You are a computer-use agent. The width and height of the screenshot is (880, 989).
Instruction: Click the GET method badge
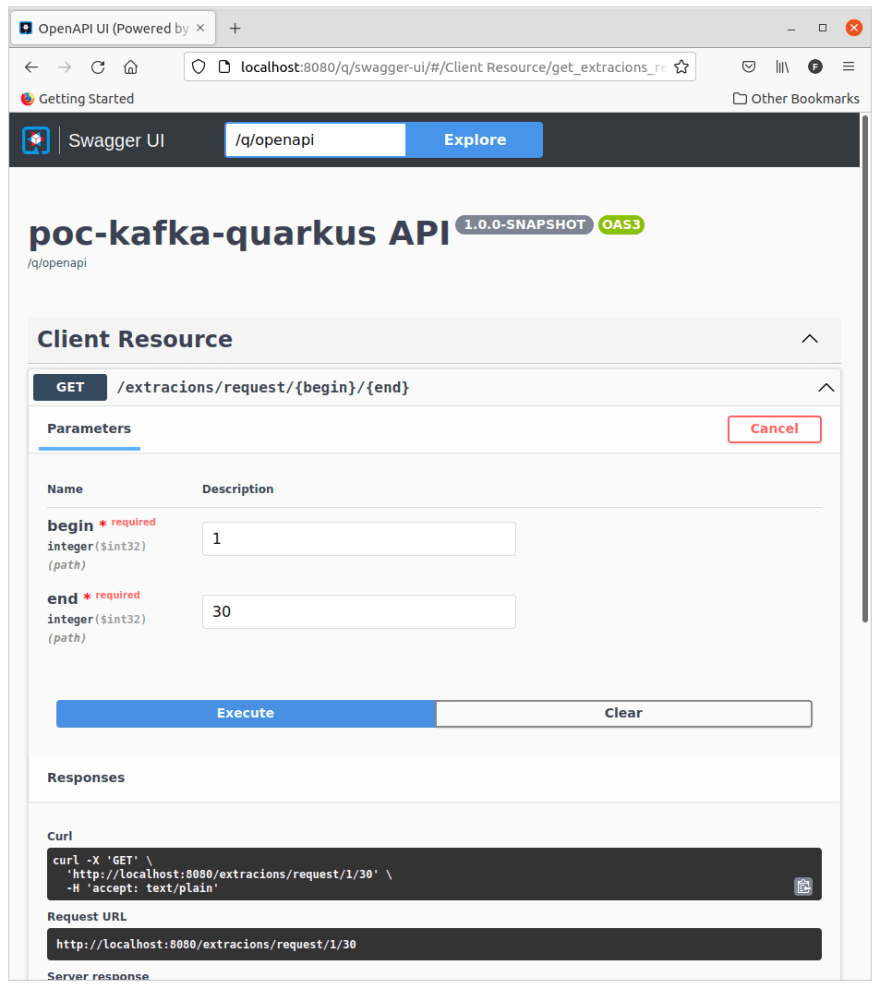[x=70, y=387]
